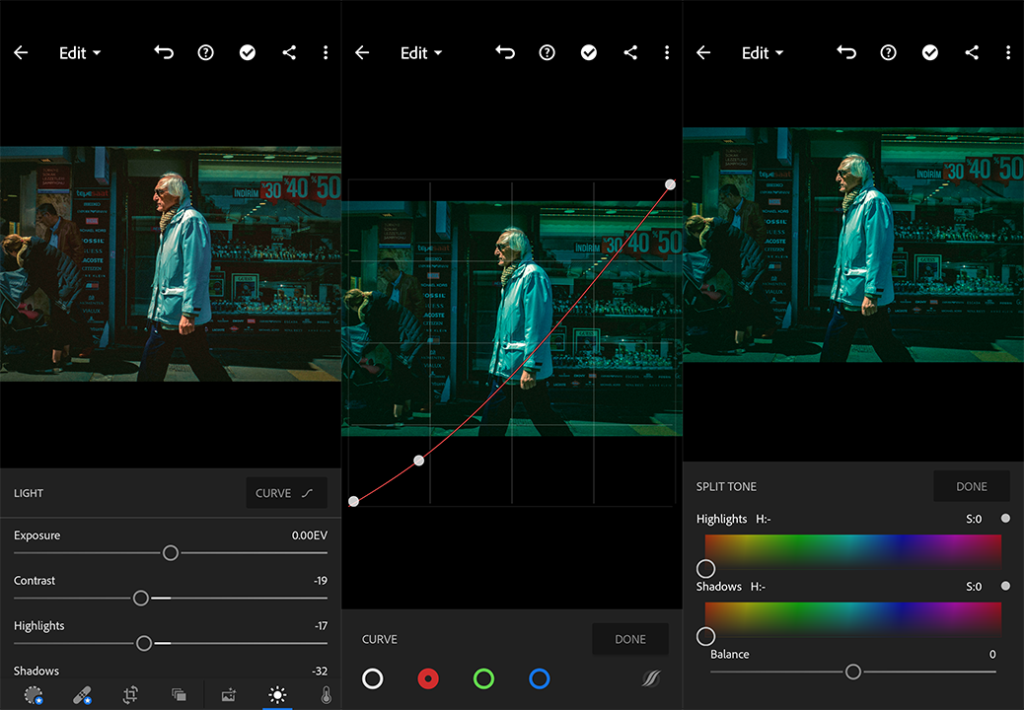Pick a hue on Shadows gradient
Image resolution: width=1024 pixels, height=710 pixels.
tap(853, 619)
